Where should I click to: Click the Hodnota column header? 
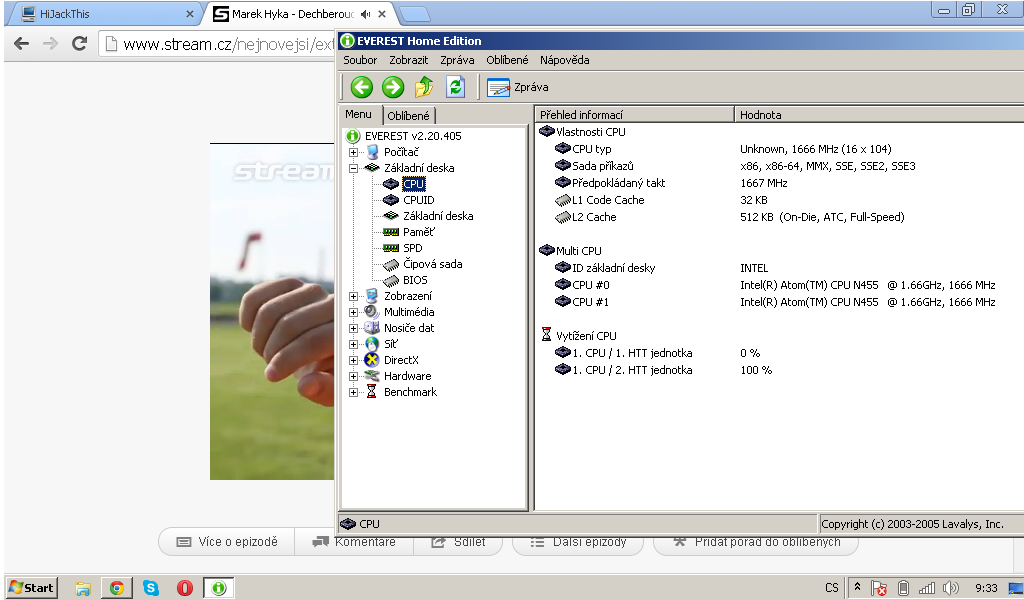point(879,115)
